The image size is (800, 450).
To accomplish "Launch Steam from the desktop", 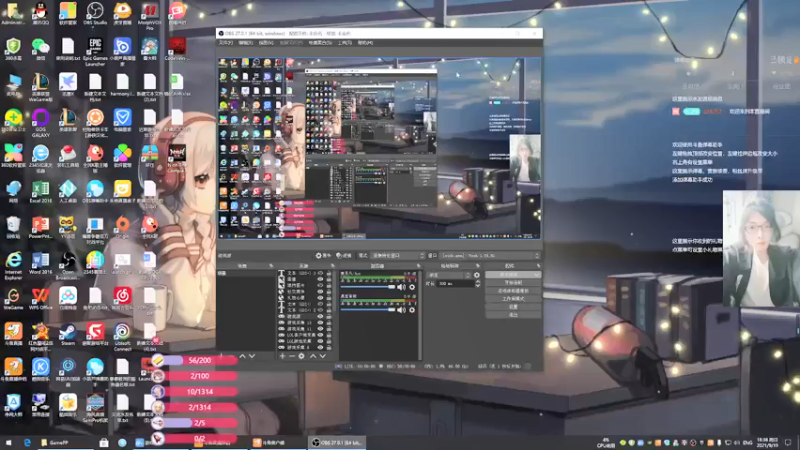I will (68, 335).
